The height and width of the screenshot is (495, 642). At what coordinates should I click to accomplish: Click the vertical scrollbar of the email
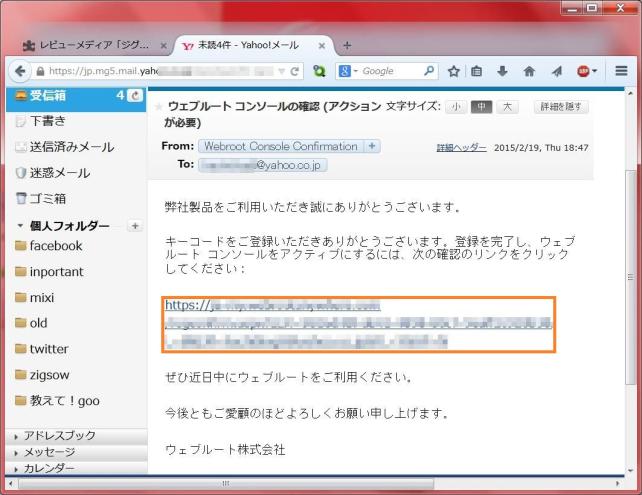tap(631, 277)
